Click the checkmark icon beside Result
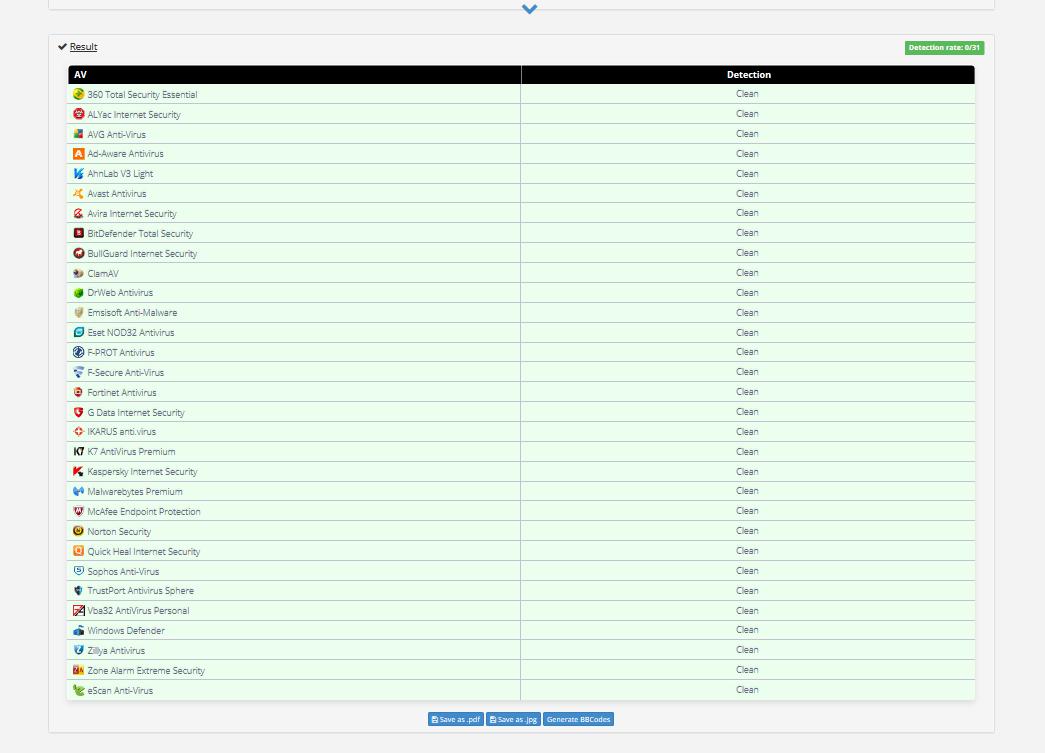This screenshot has width=1045, height=753. [x=63, y=47]
